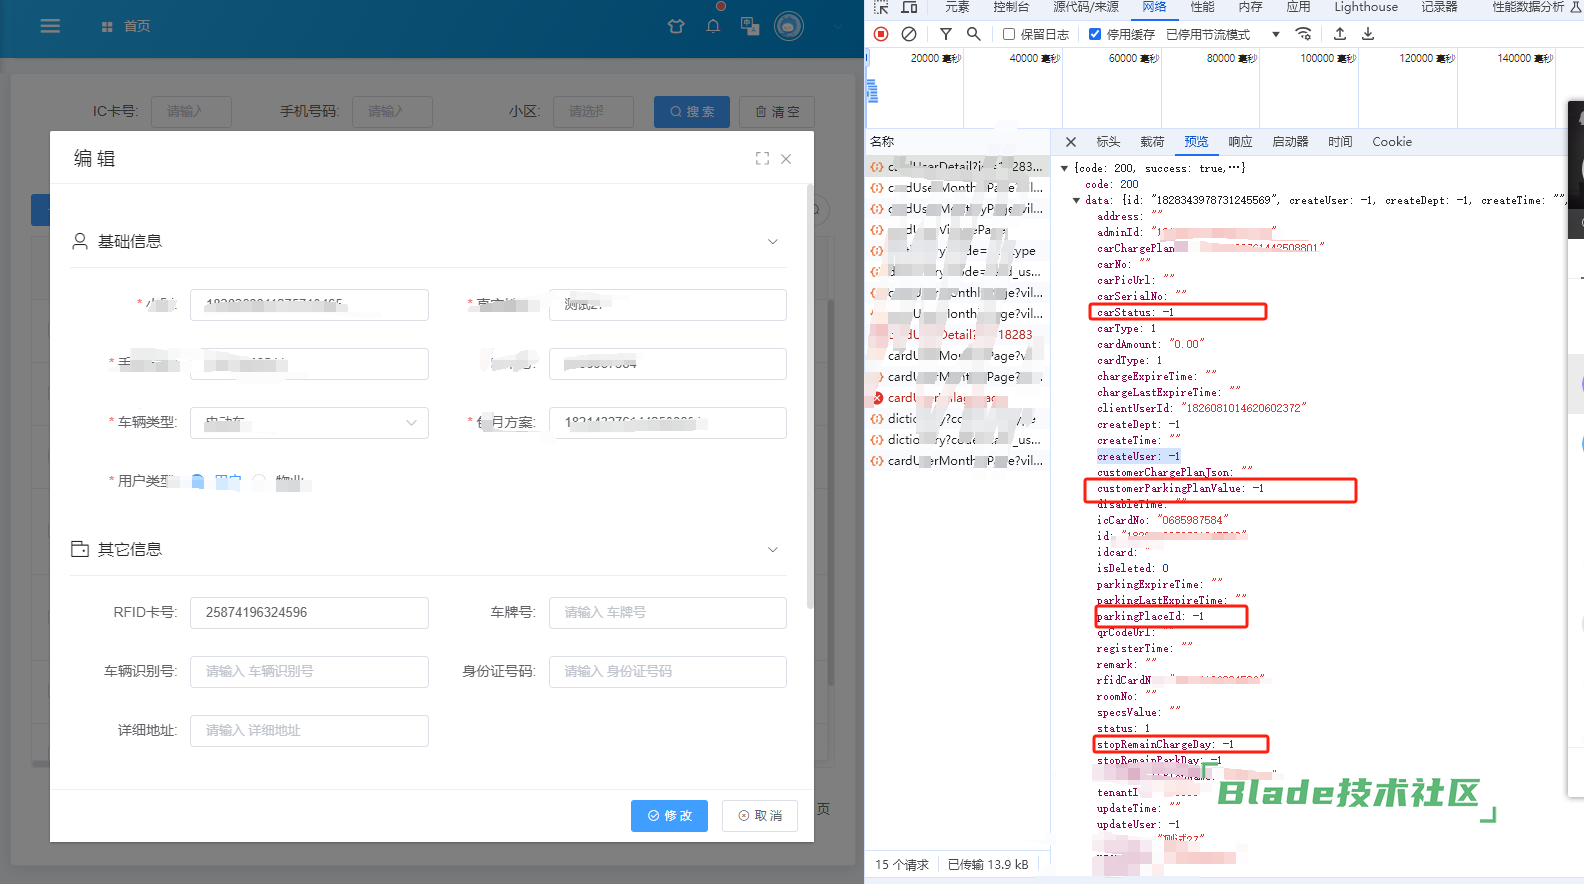Collapse the 其它信息 section
This screenshot has height=884, width=1584.
point(772,549)
